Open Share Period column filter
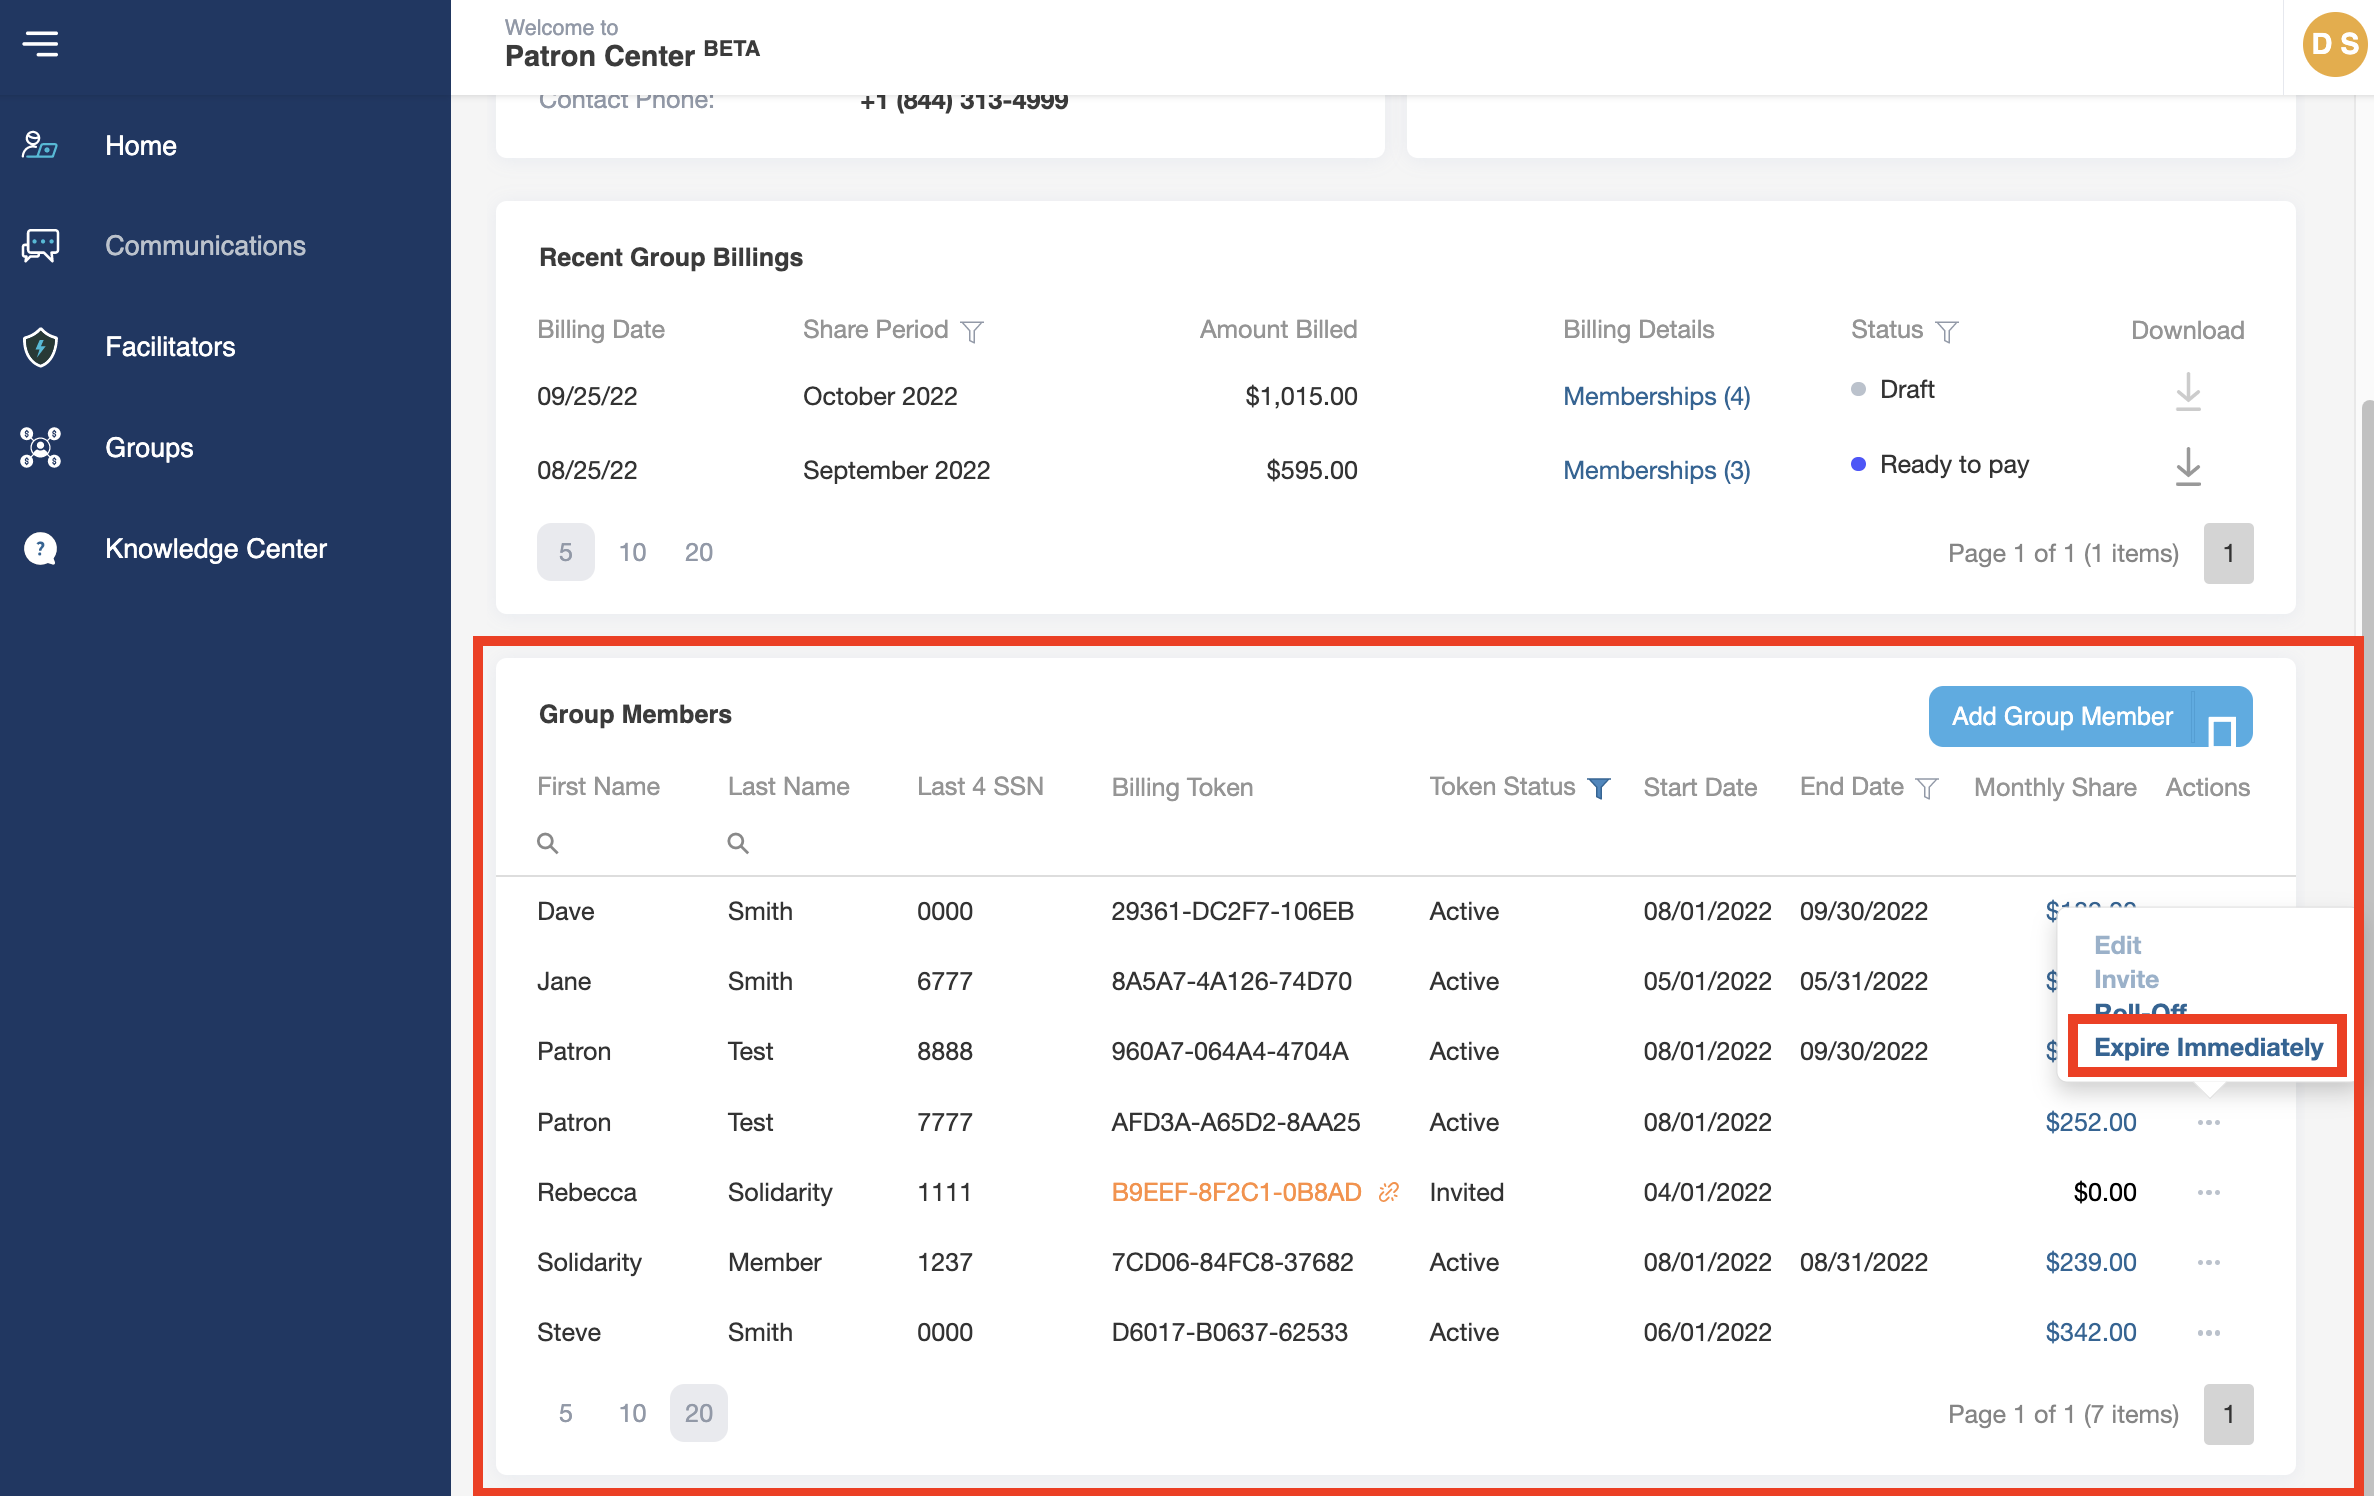Viewport: 2374px width, 1496px height. coord(972,331)
